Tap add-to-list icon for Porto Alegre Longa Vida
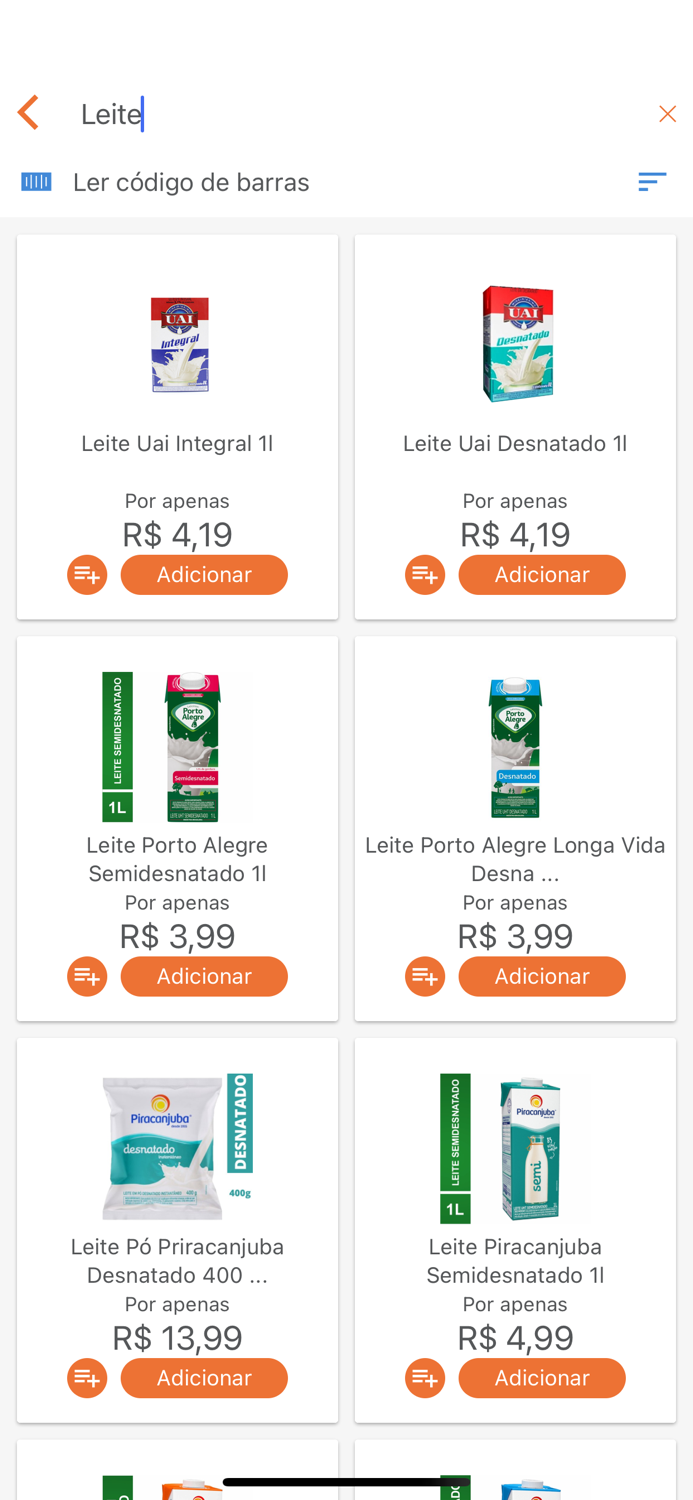 point(424,976)
